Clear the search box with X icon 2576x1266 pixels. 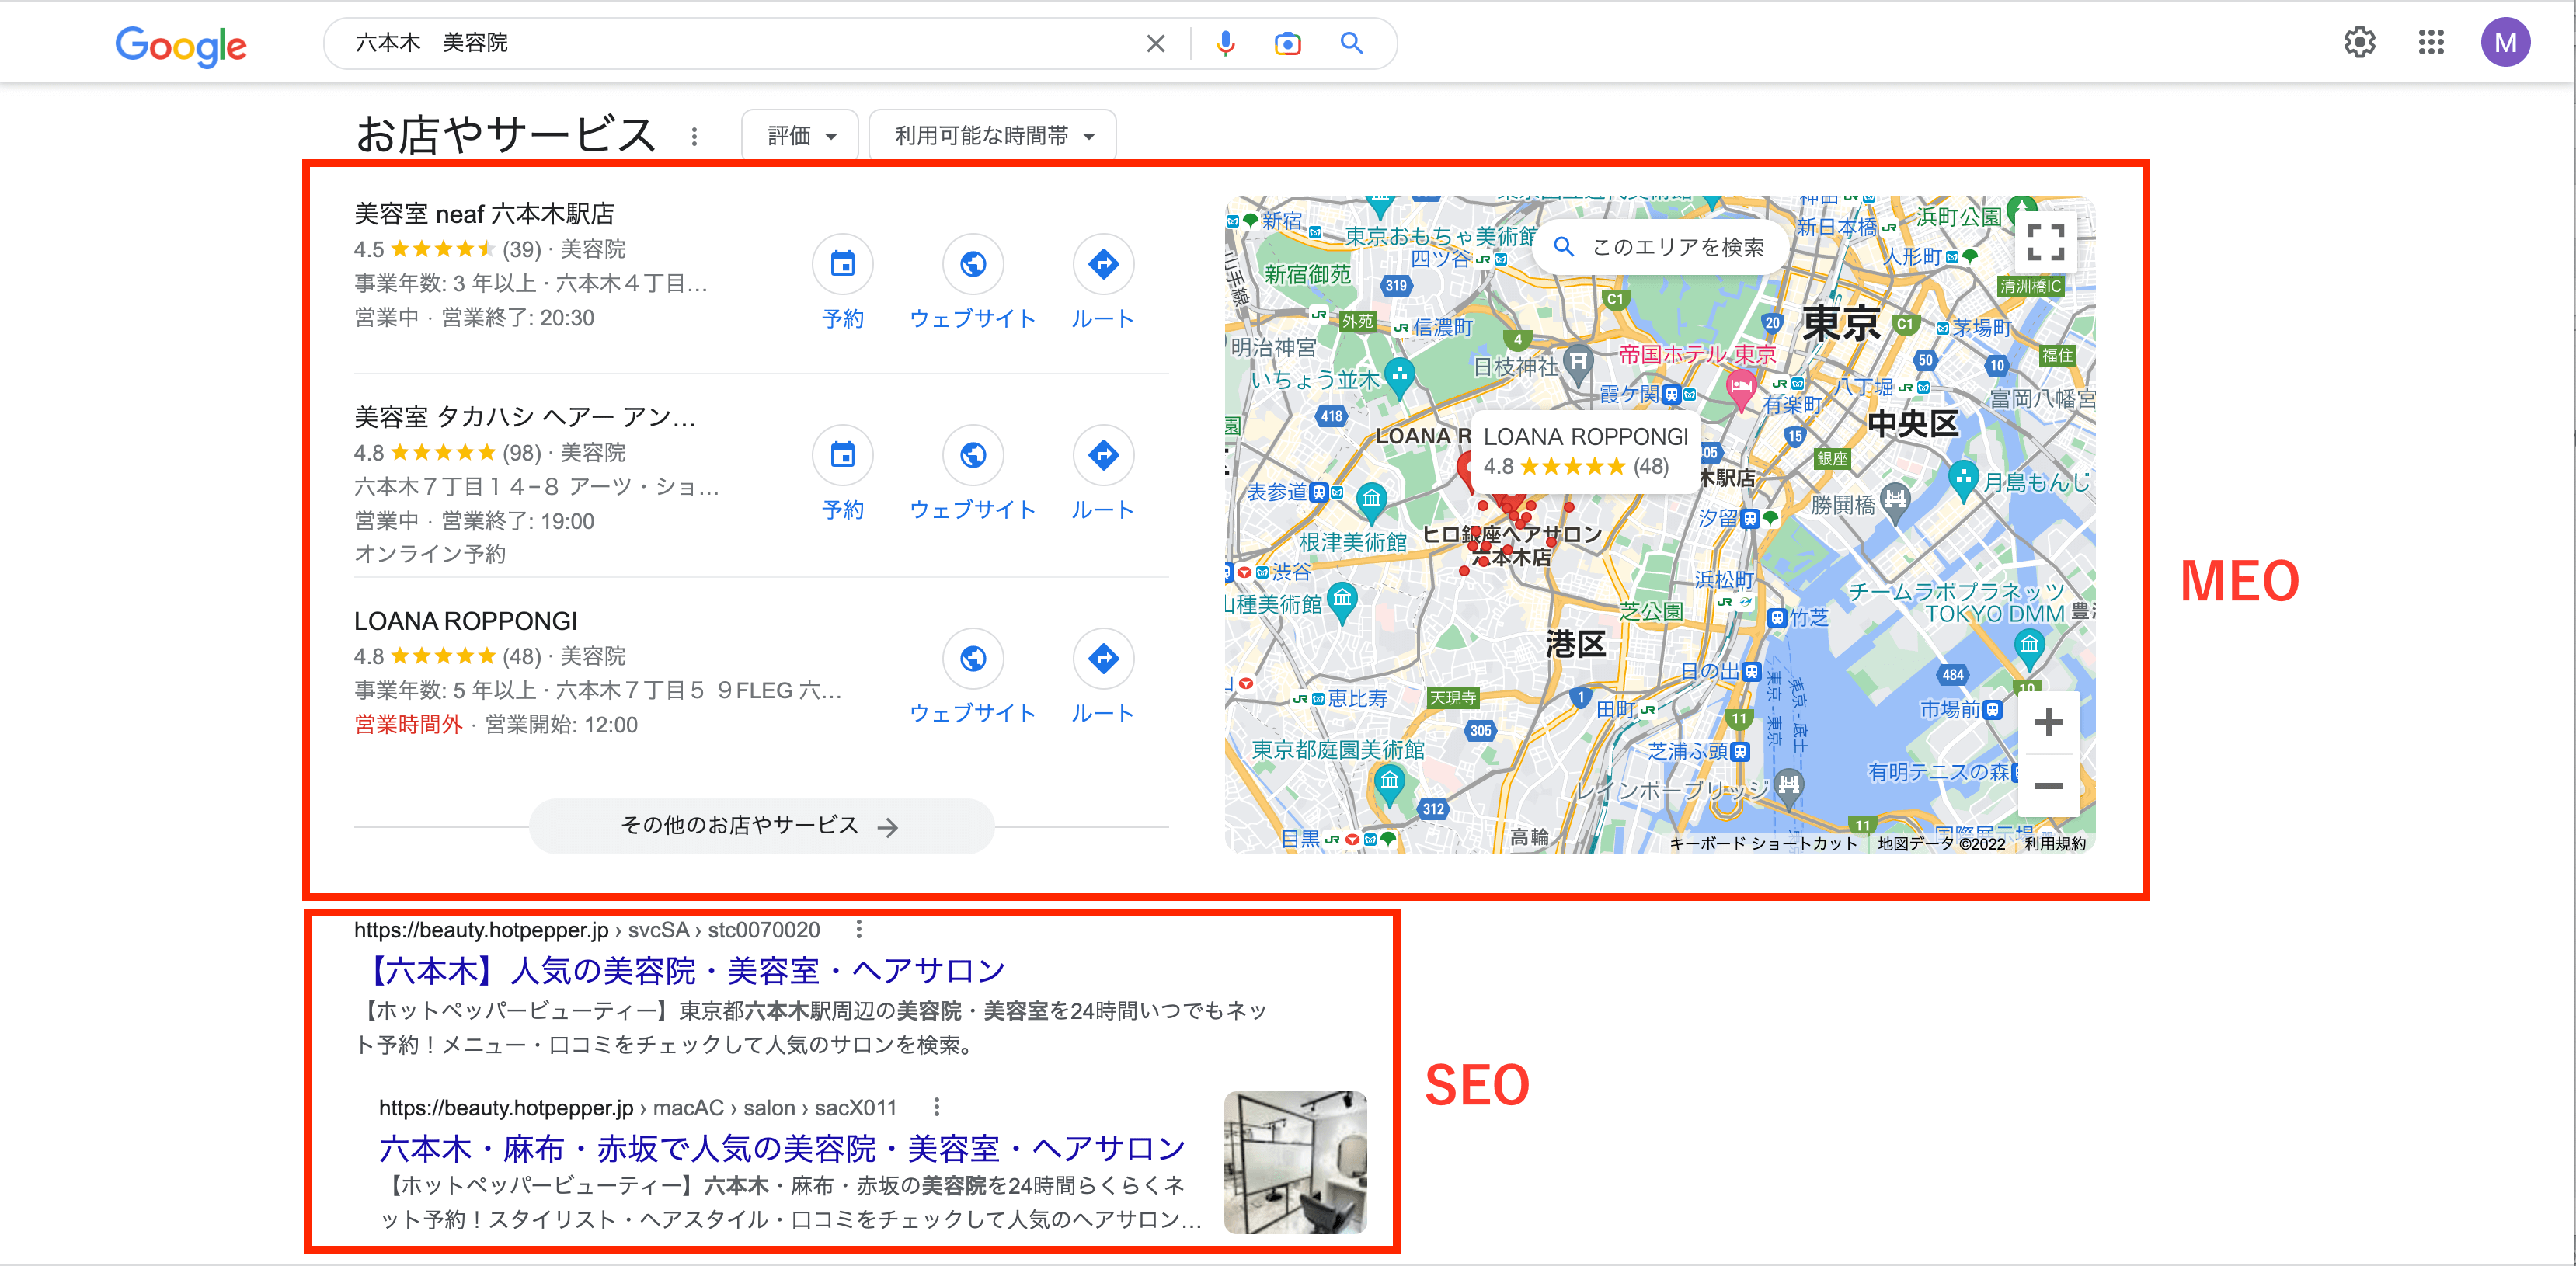tap(1155, 44)
